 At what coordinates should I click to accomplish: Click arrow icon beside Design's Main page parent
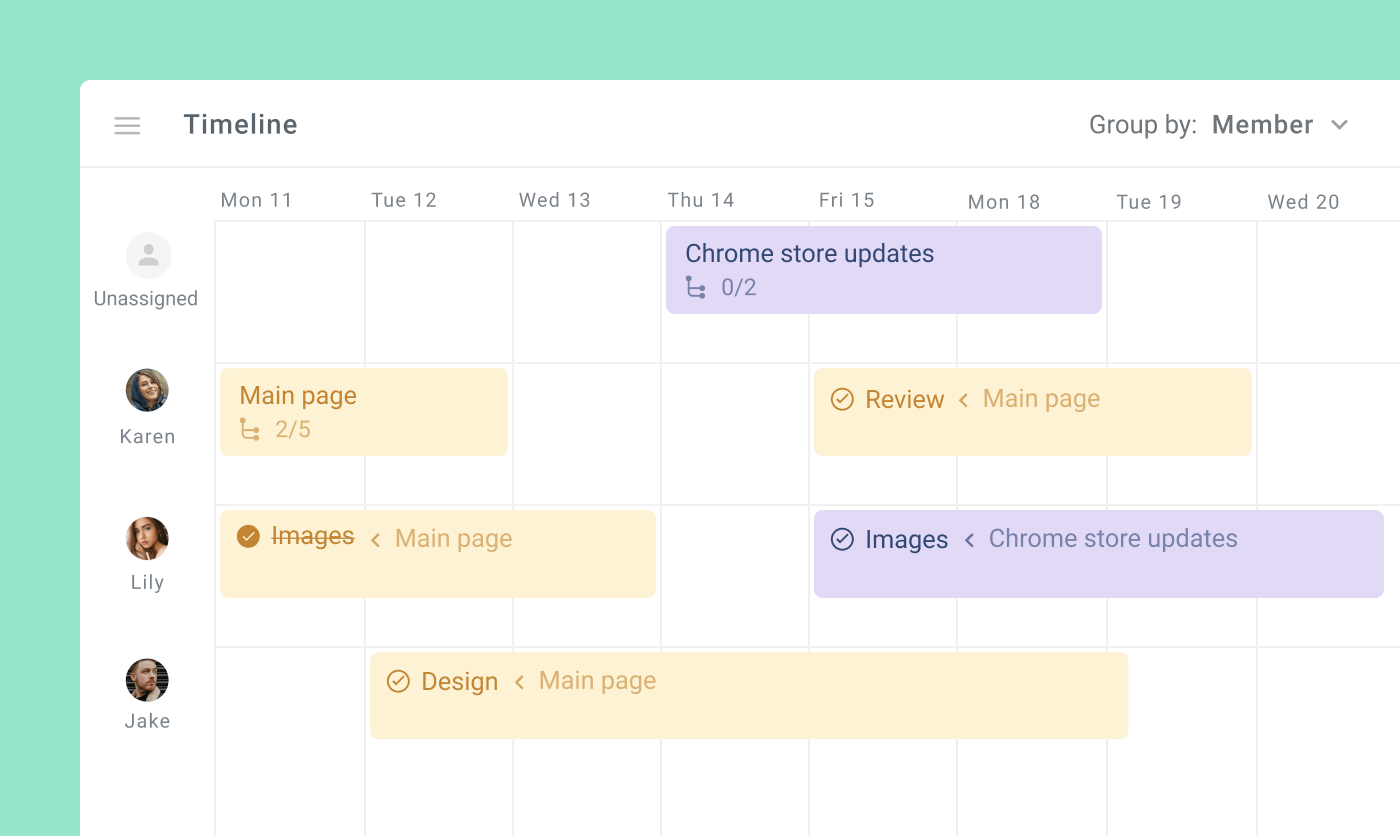(x=519, y=682)
